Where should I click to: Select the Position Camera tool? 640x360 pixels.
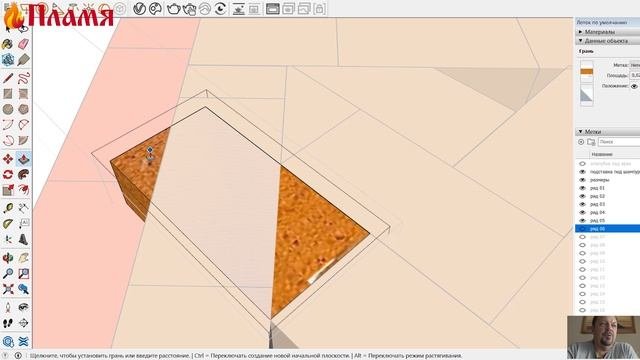8,307
